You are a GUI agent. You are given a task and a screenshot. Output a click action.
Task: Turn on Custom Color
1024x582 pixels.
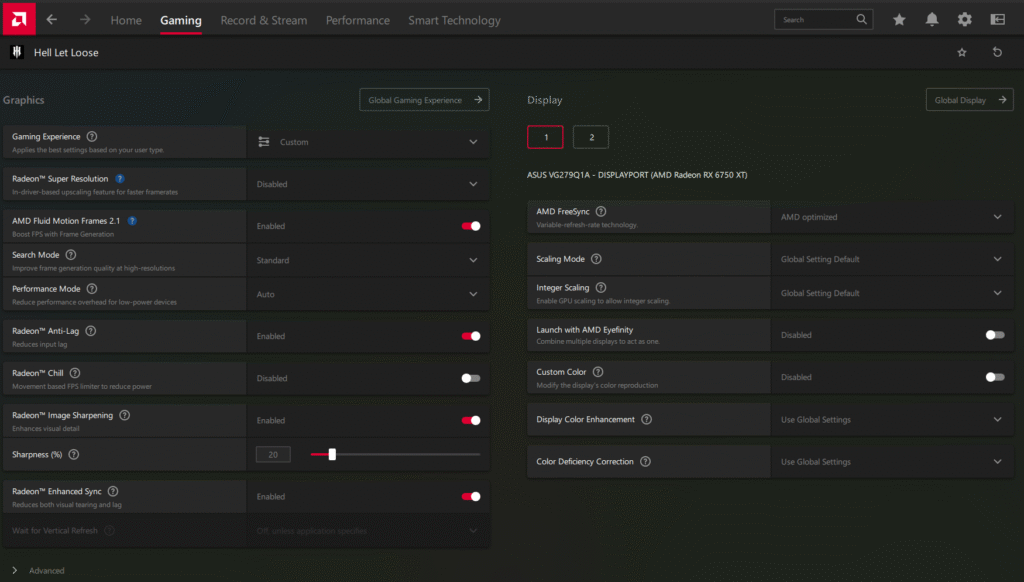995,377
